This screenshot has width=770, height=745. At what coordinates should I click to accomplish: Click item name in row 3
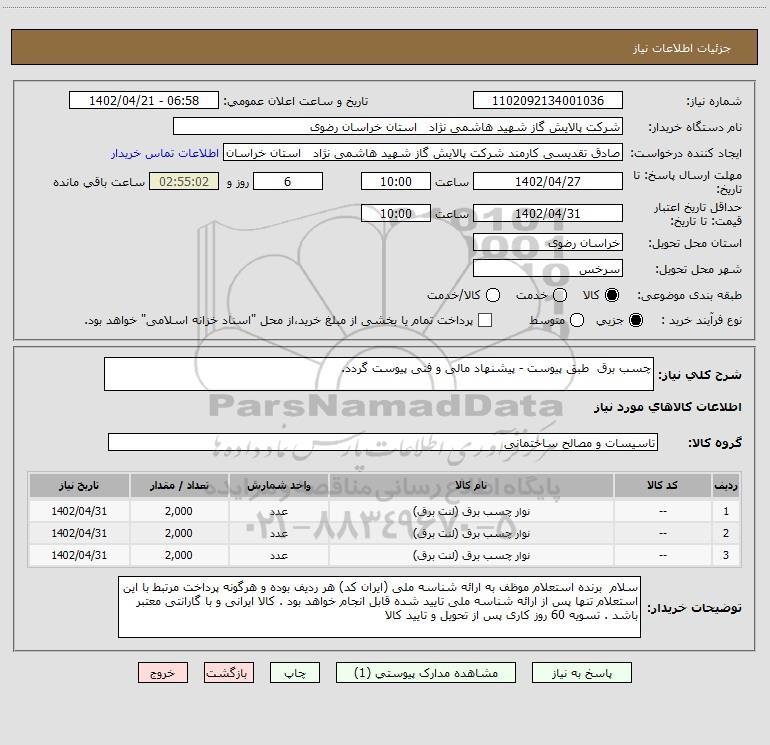[x=471, y=555]
